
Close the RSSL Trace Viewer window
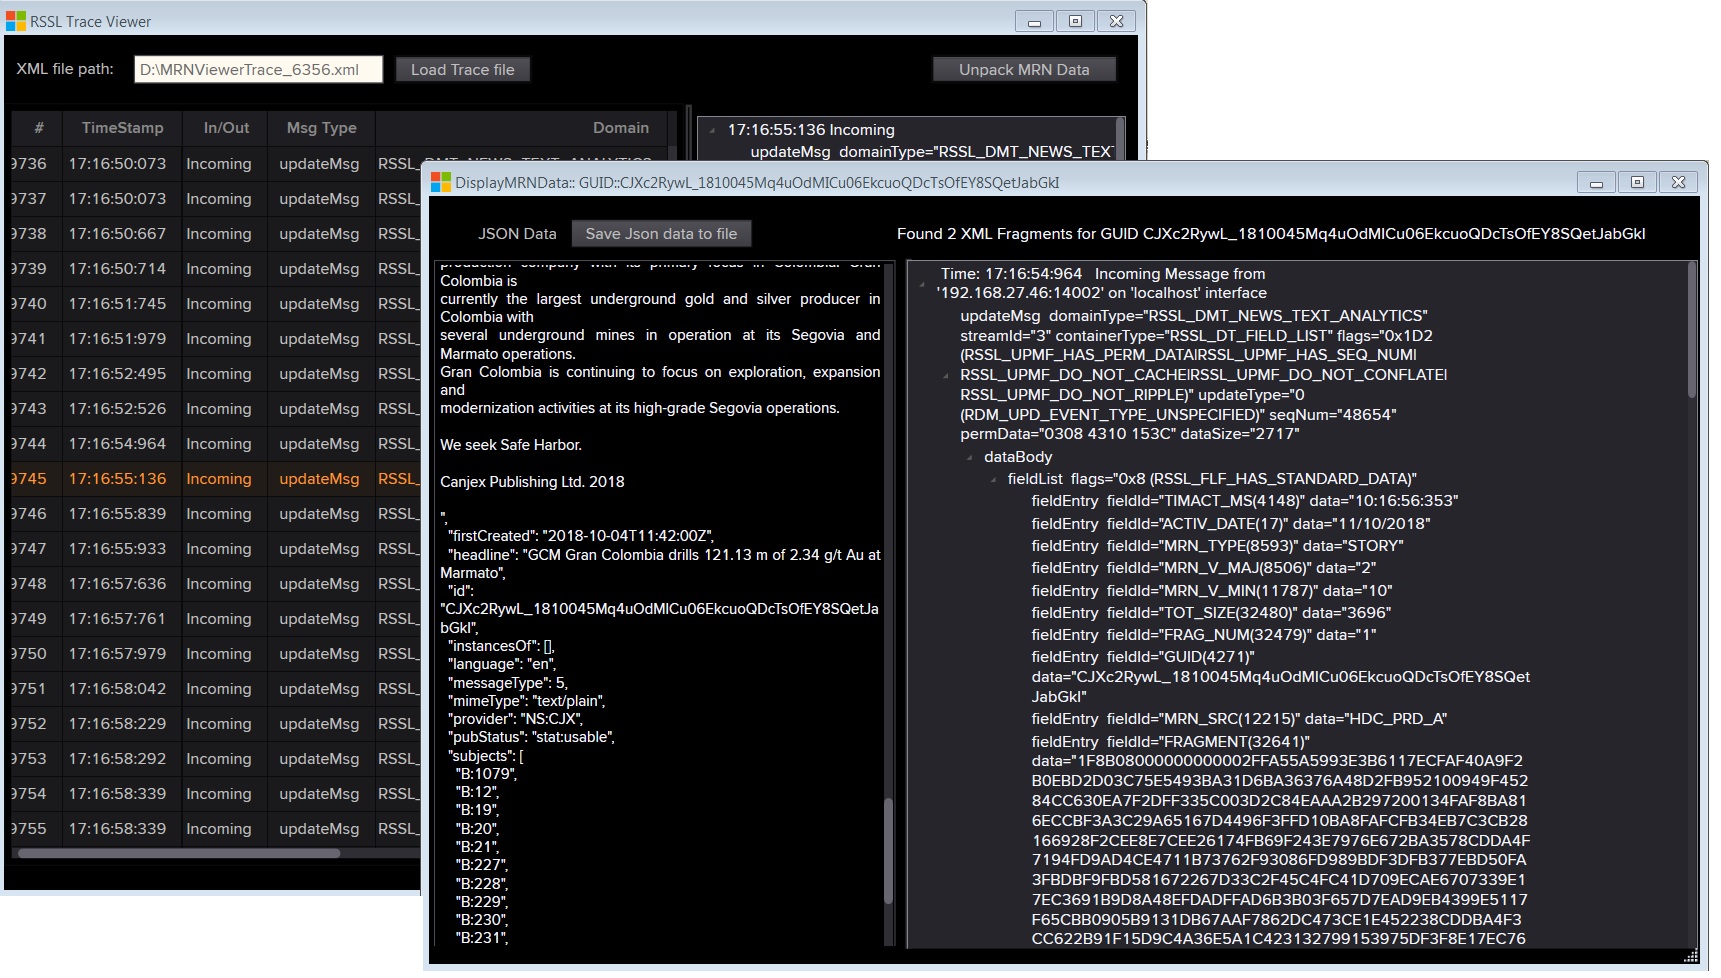pos(1116,21)
